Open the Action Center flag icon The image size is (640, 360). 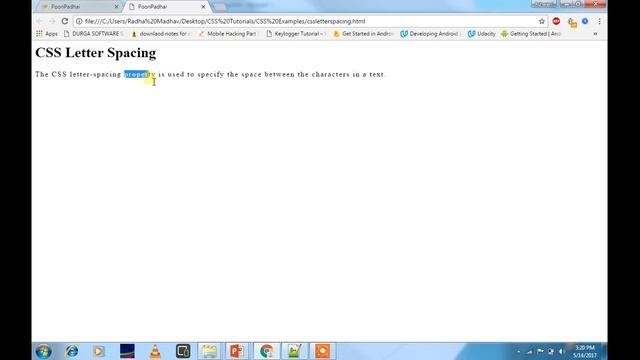[x=540, y=351]
